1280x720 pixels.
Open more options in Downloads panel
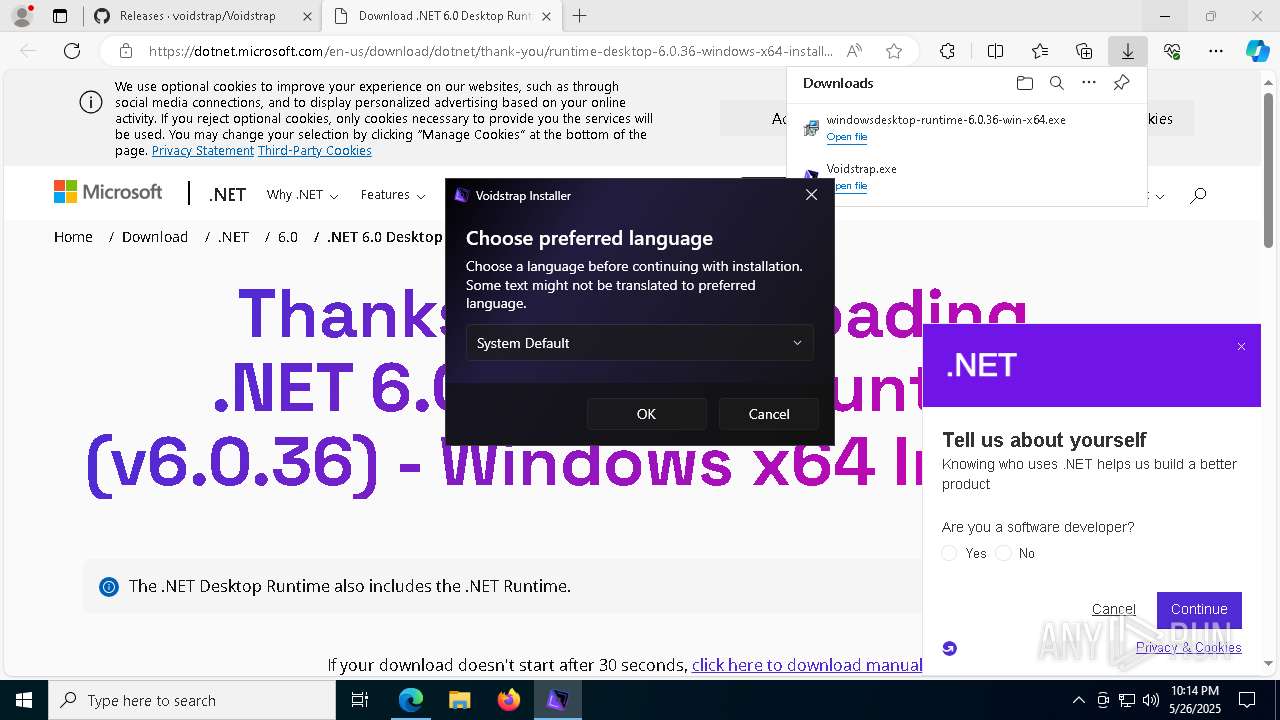(1089, 83)
